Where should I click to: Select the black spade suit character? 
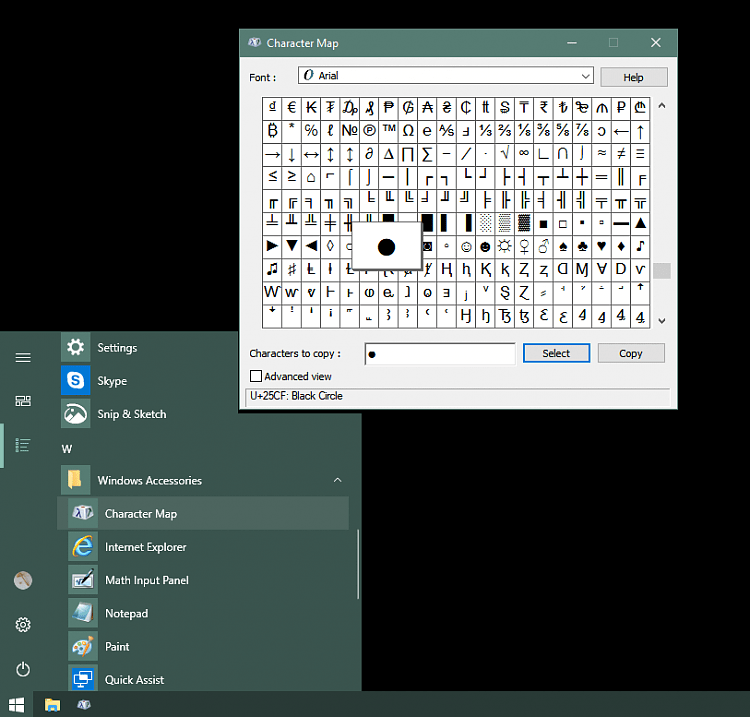point(563,247)
